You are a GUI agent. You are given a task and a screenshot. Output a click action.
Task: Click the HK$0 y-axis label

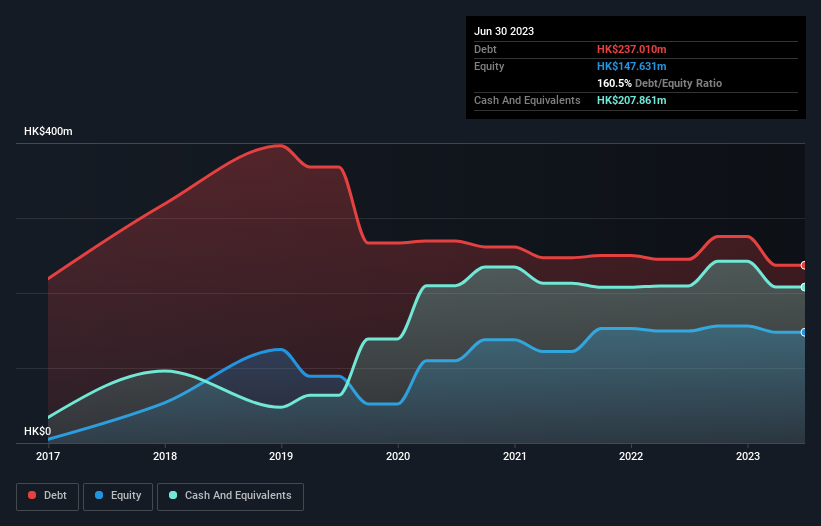pyautogui.click(x=38, y=431)
